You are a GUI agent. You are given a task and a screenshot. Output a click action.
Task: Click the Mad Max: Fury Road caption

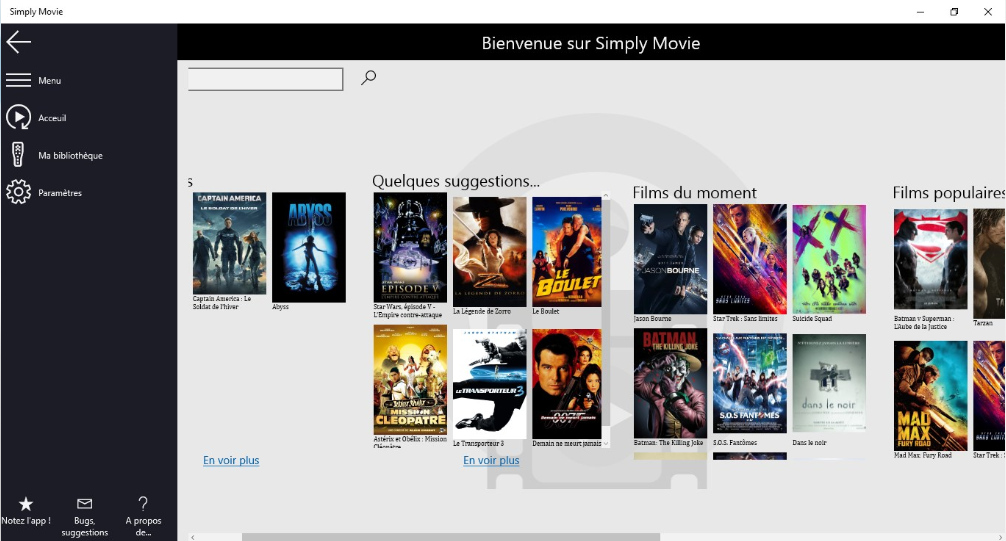[923, 455]
